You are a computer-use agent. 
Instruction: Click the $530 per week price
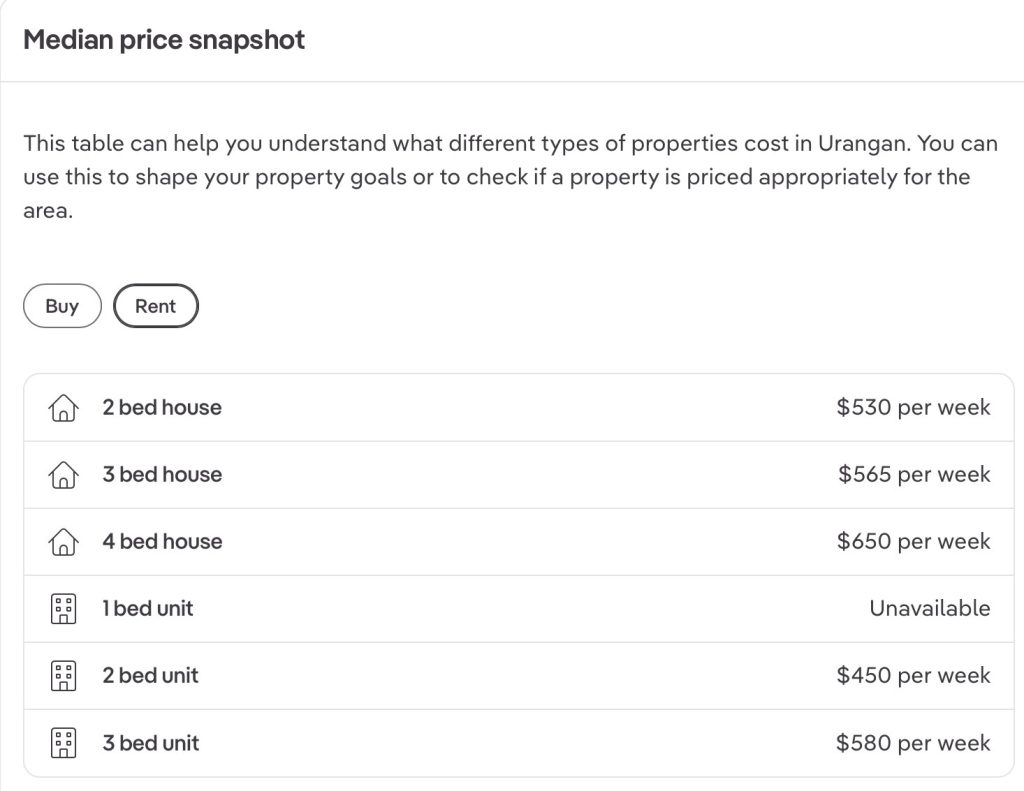(x=913, y=408)
